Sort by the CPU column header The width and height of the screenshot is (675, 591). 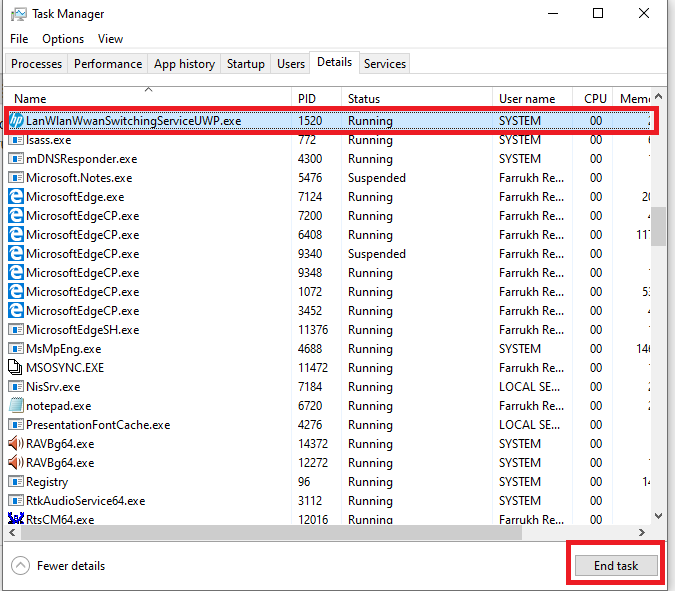click(592, 98)
